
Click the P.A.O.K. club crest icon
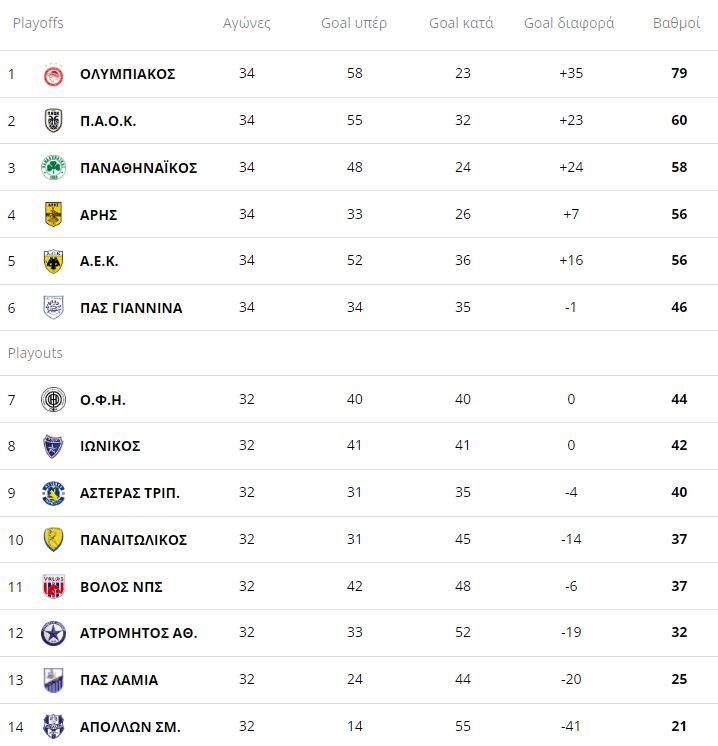coord(54,121)
